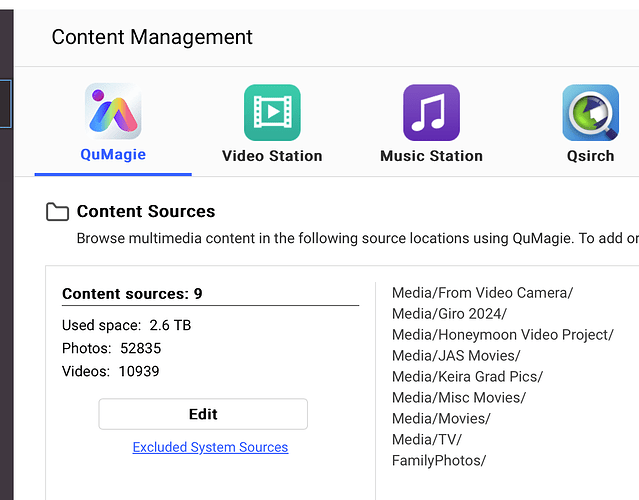Open the Qsirch magnifier icon
This screenshot has height=500, width=639.
point(590,112)
